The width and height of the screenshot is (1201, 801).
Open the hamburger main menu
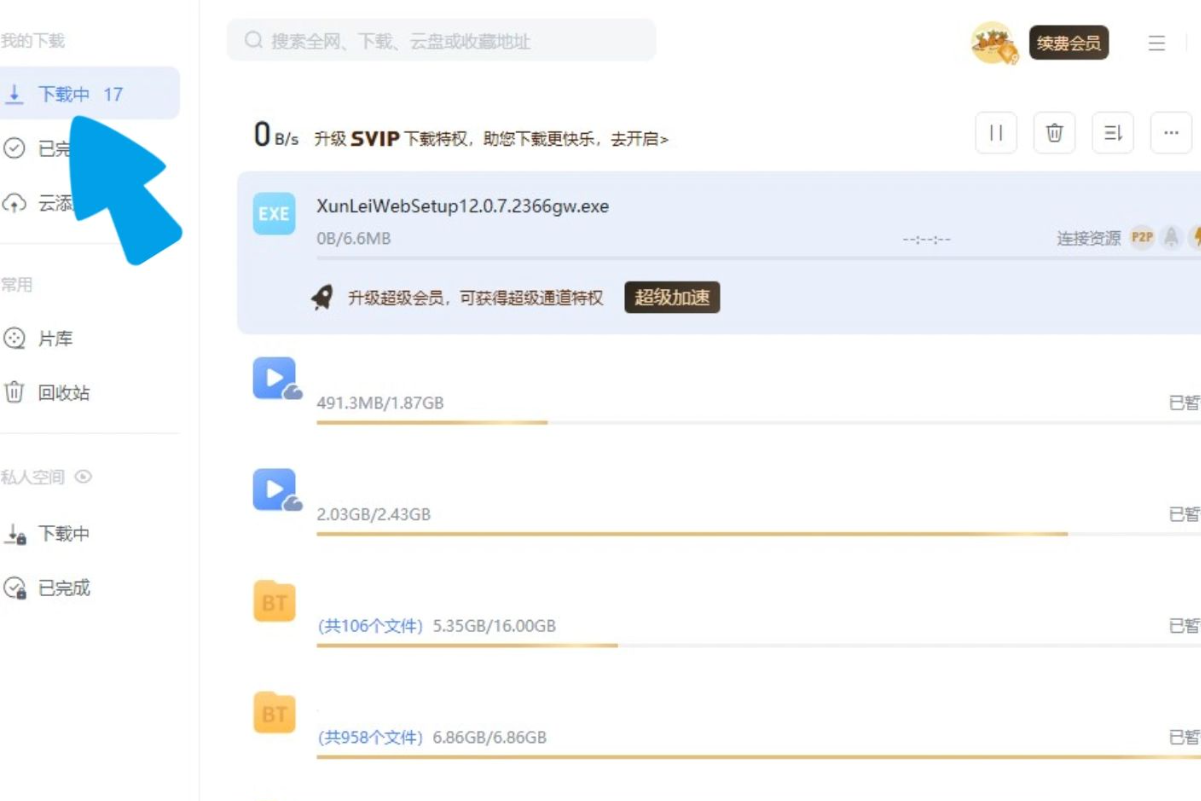pos(1157,43)
